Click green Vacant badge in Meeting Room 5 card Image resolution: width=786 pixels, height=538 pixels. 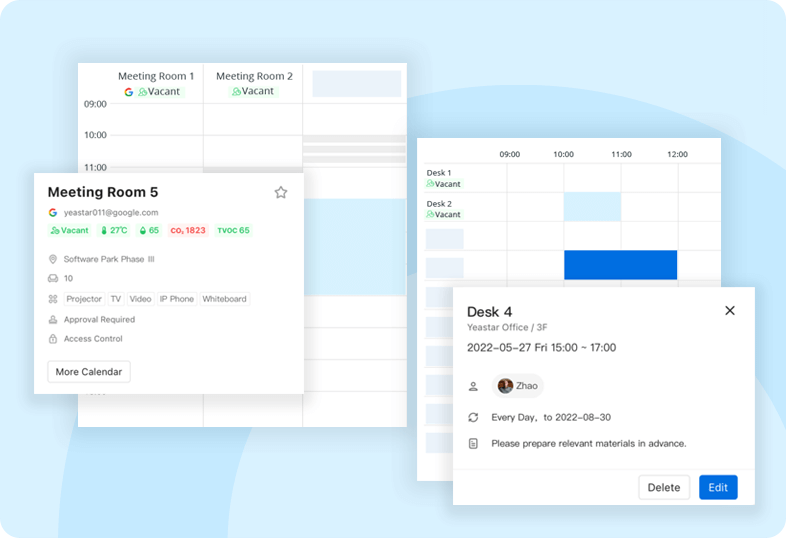pos(70,230)
